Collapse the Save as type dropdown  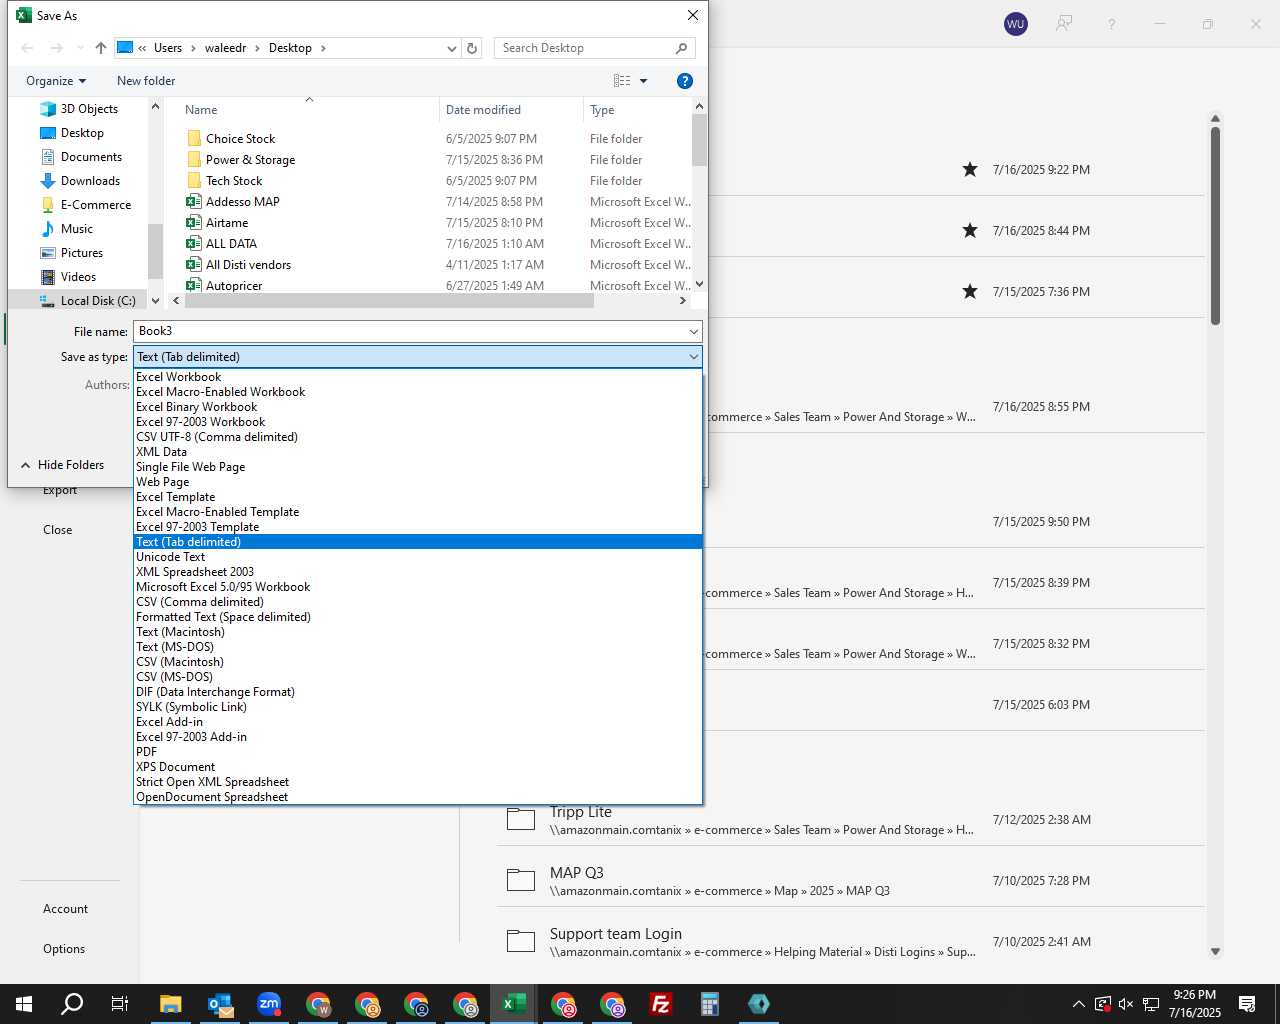(693, 357)
